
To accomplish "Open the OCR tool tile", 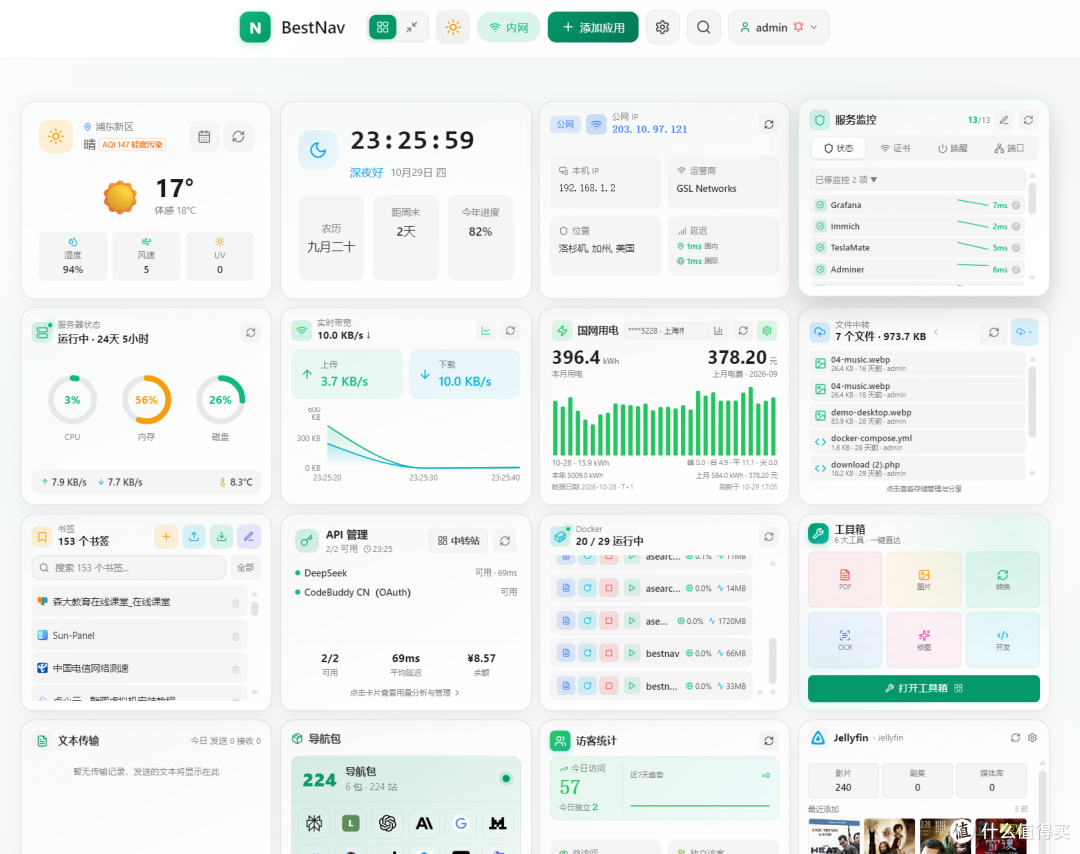I will coord(845,640).
